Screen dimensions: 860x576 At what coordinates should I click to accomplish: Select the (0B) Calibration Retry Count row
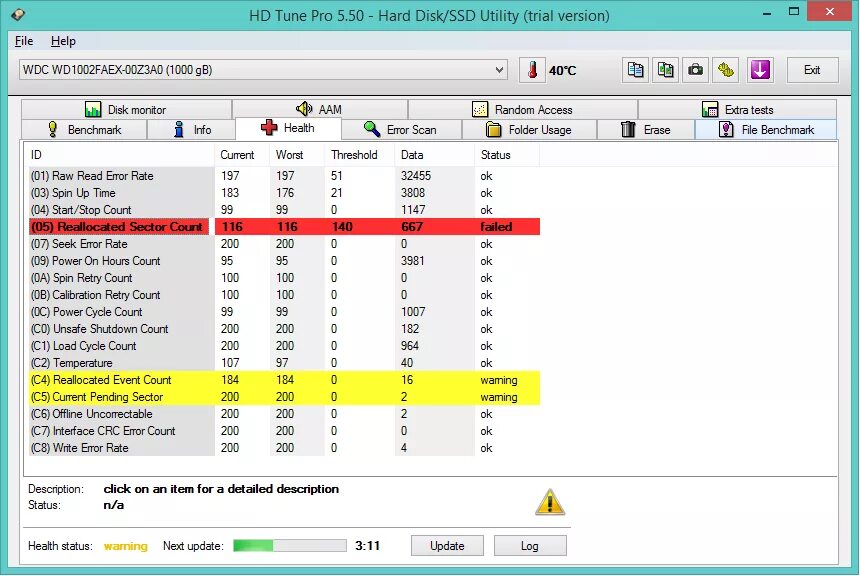coord(284,295)
